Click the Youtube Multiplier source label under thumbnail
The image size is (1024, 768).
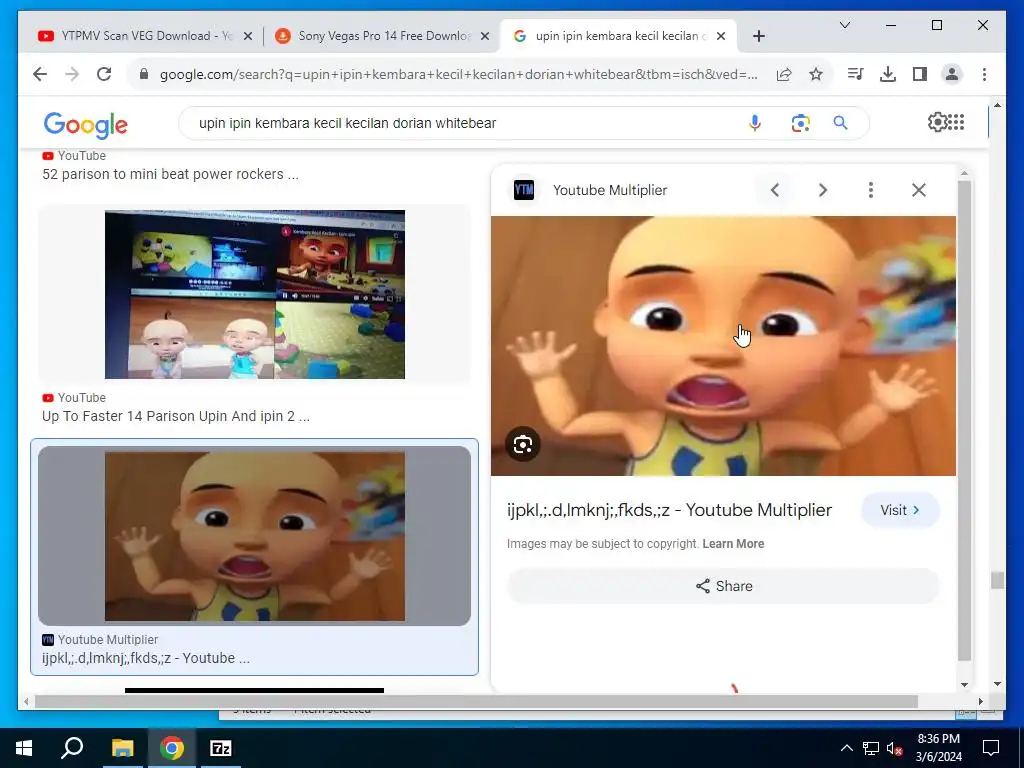pos(108,640)
